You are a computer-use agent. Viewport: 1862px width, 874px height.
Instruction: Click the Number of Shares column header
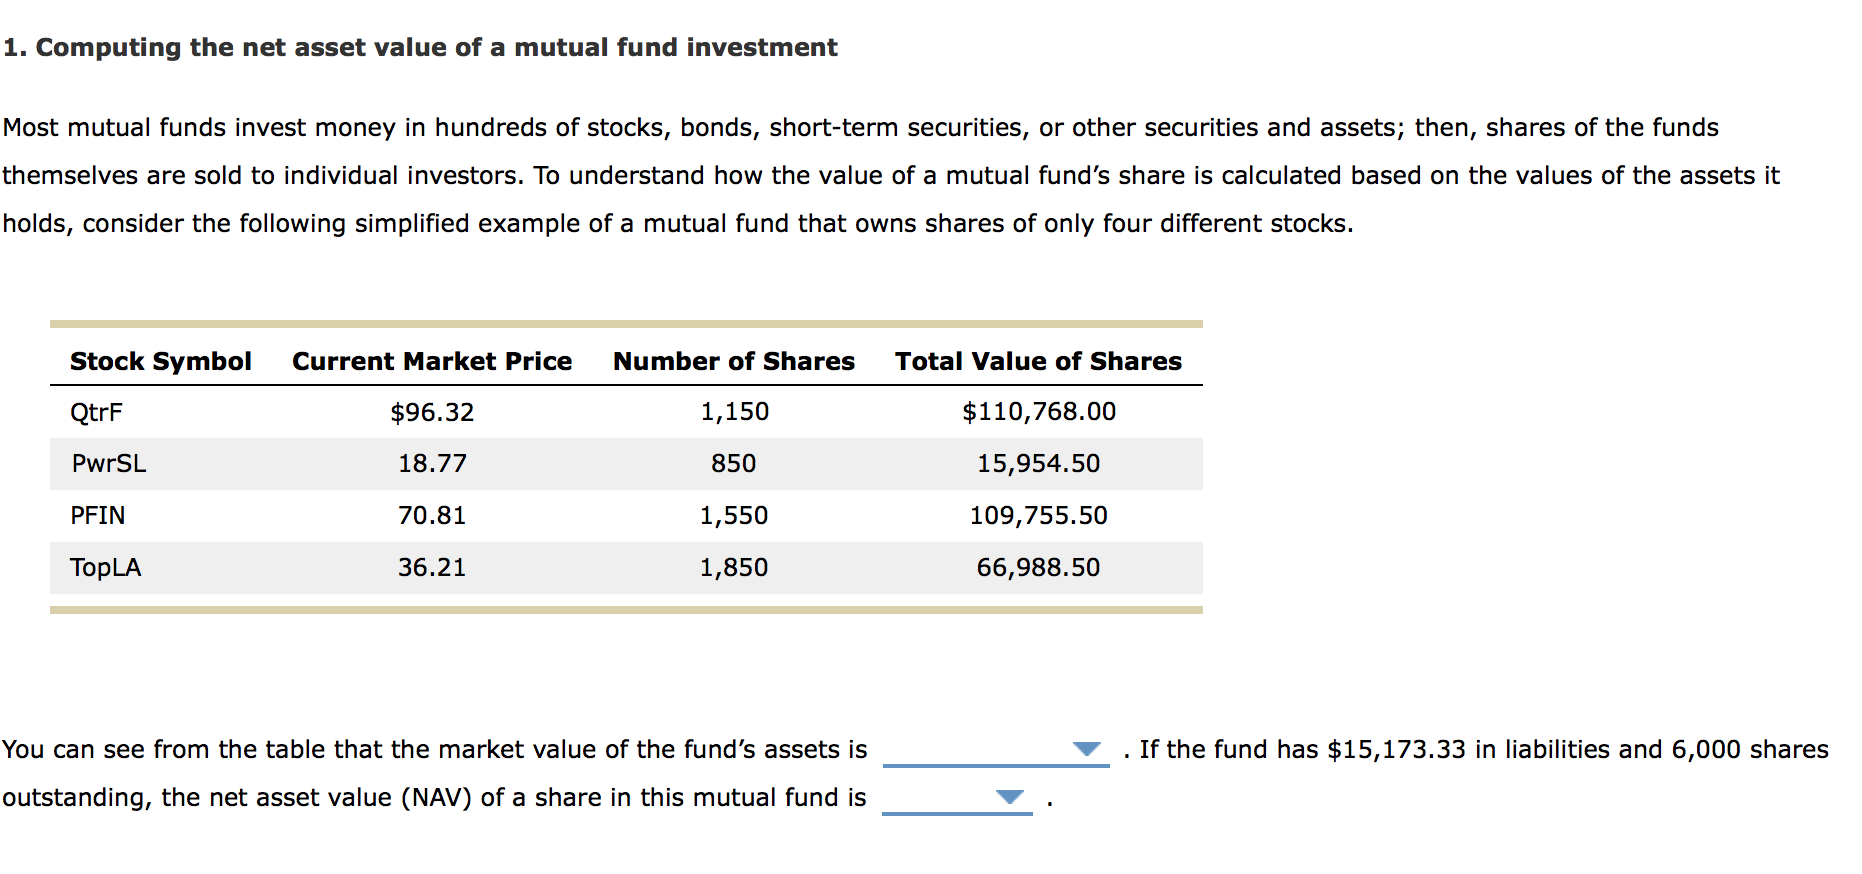coord(733,361)
